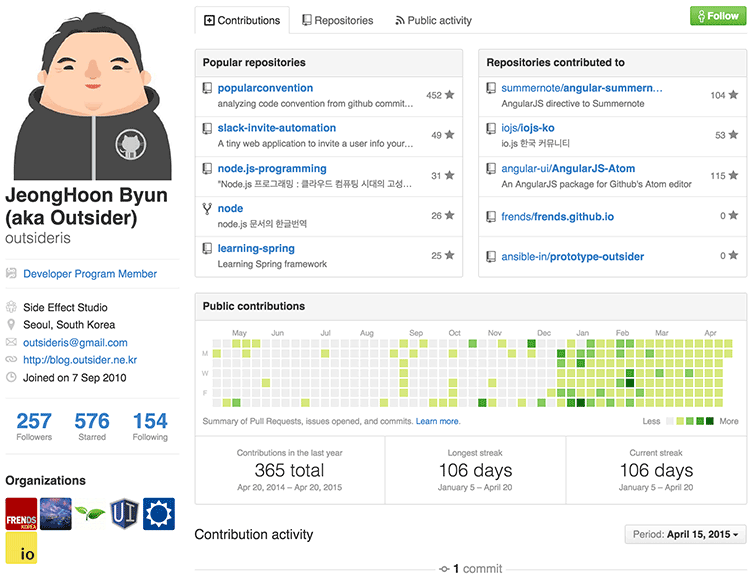Click the star icon next to 26
750x579 pixels.
click(450, 215)
